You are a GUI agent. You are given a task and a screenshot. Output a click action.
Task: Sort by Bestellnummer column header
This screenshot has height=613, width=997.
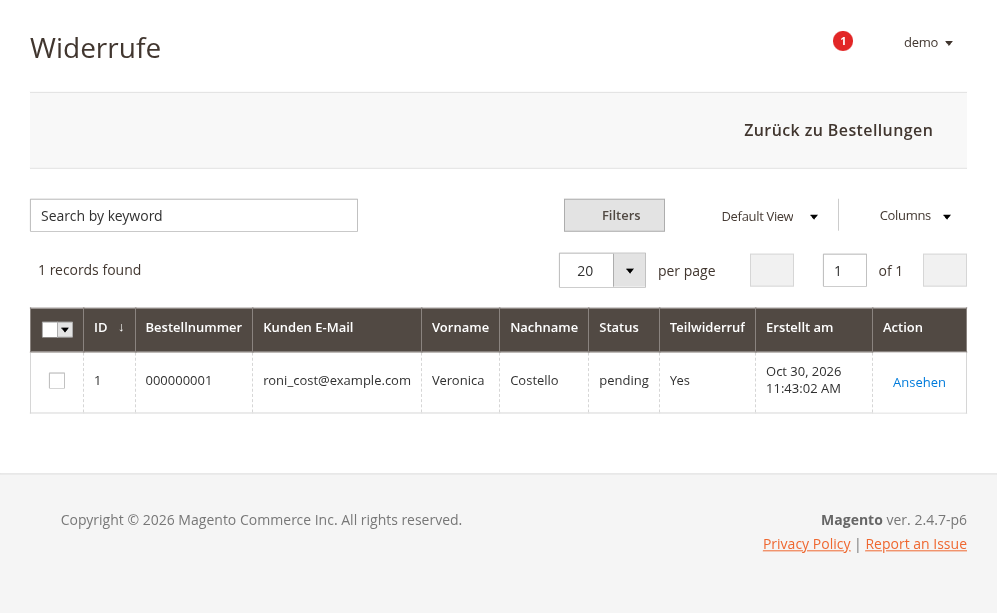pos(194,328)
